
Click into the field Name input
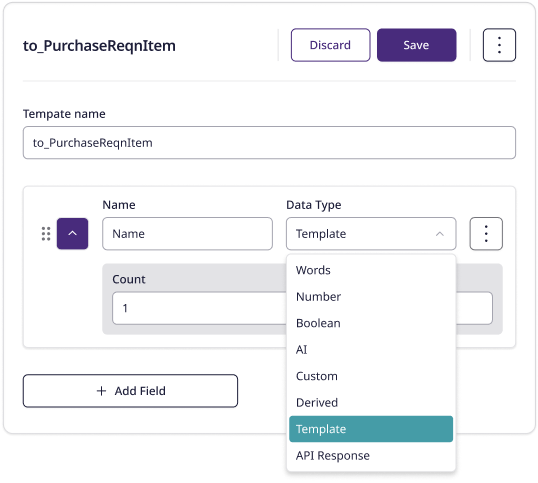pyautogui.click(x=187, y=234)
